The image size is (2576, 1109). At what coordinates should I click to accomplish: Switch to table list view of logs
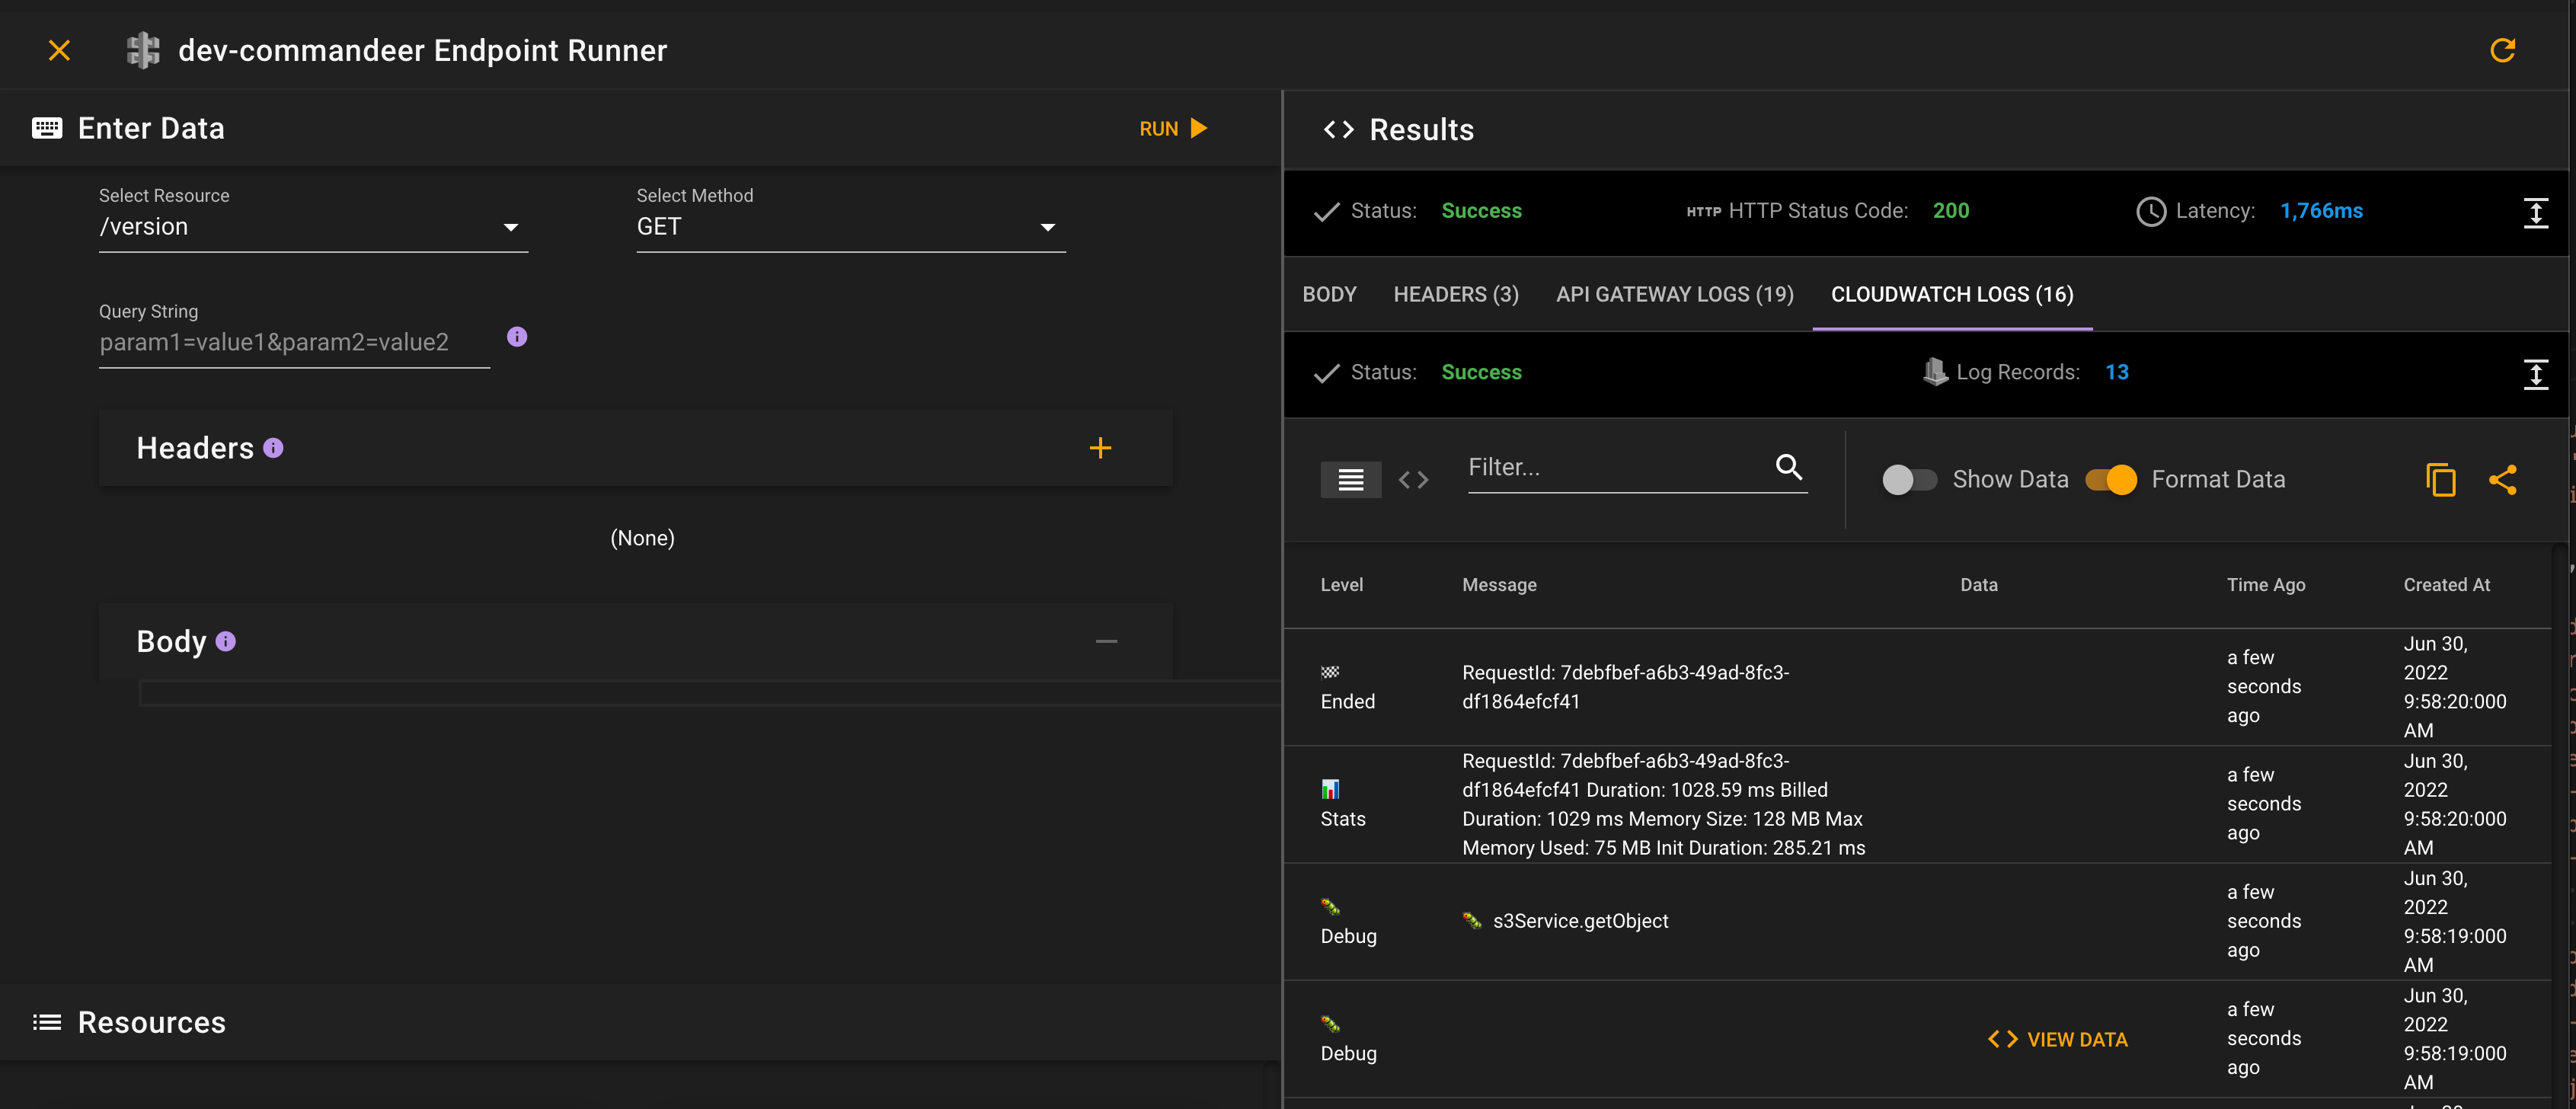click(x=1351, y=480)
